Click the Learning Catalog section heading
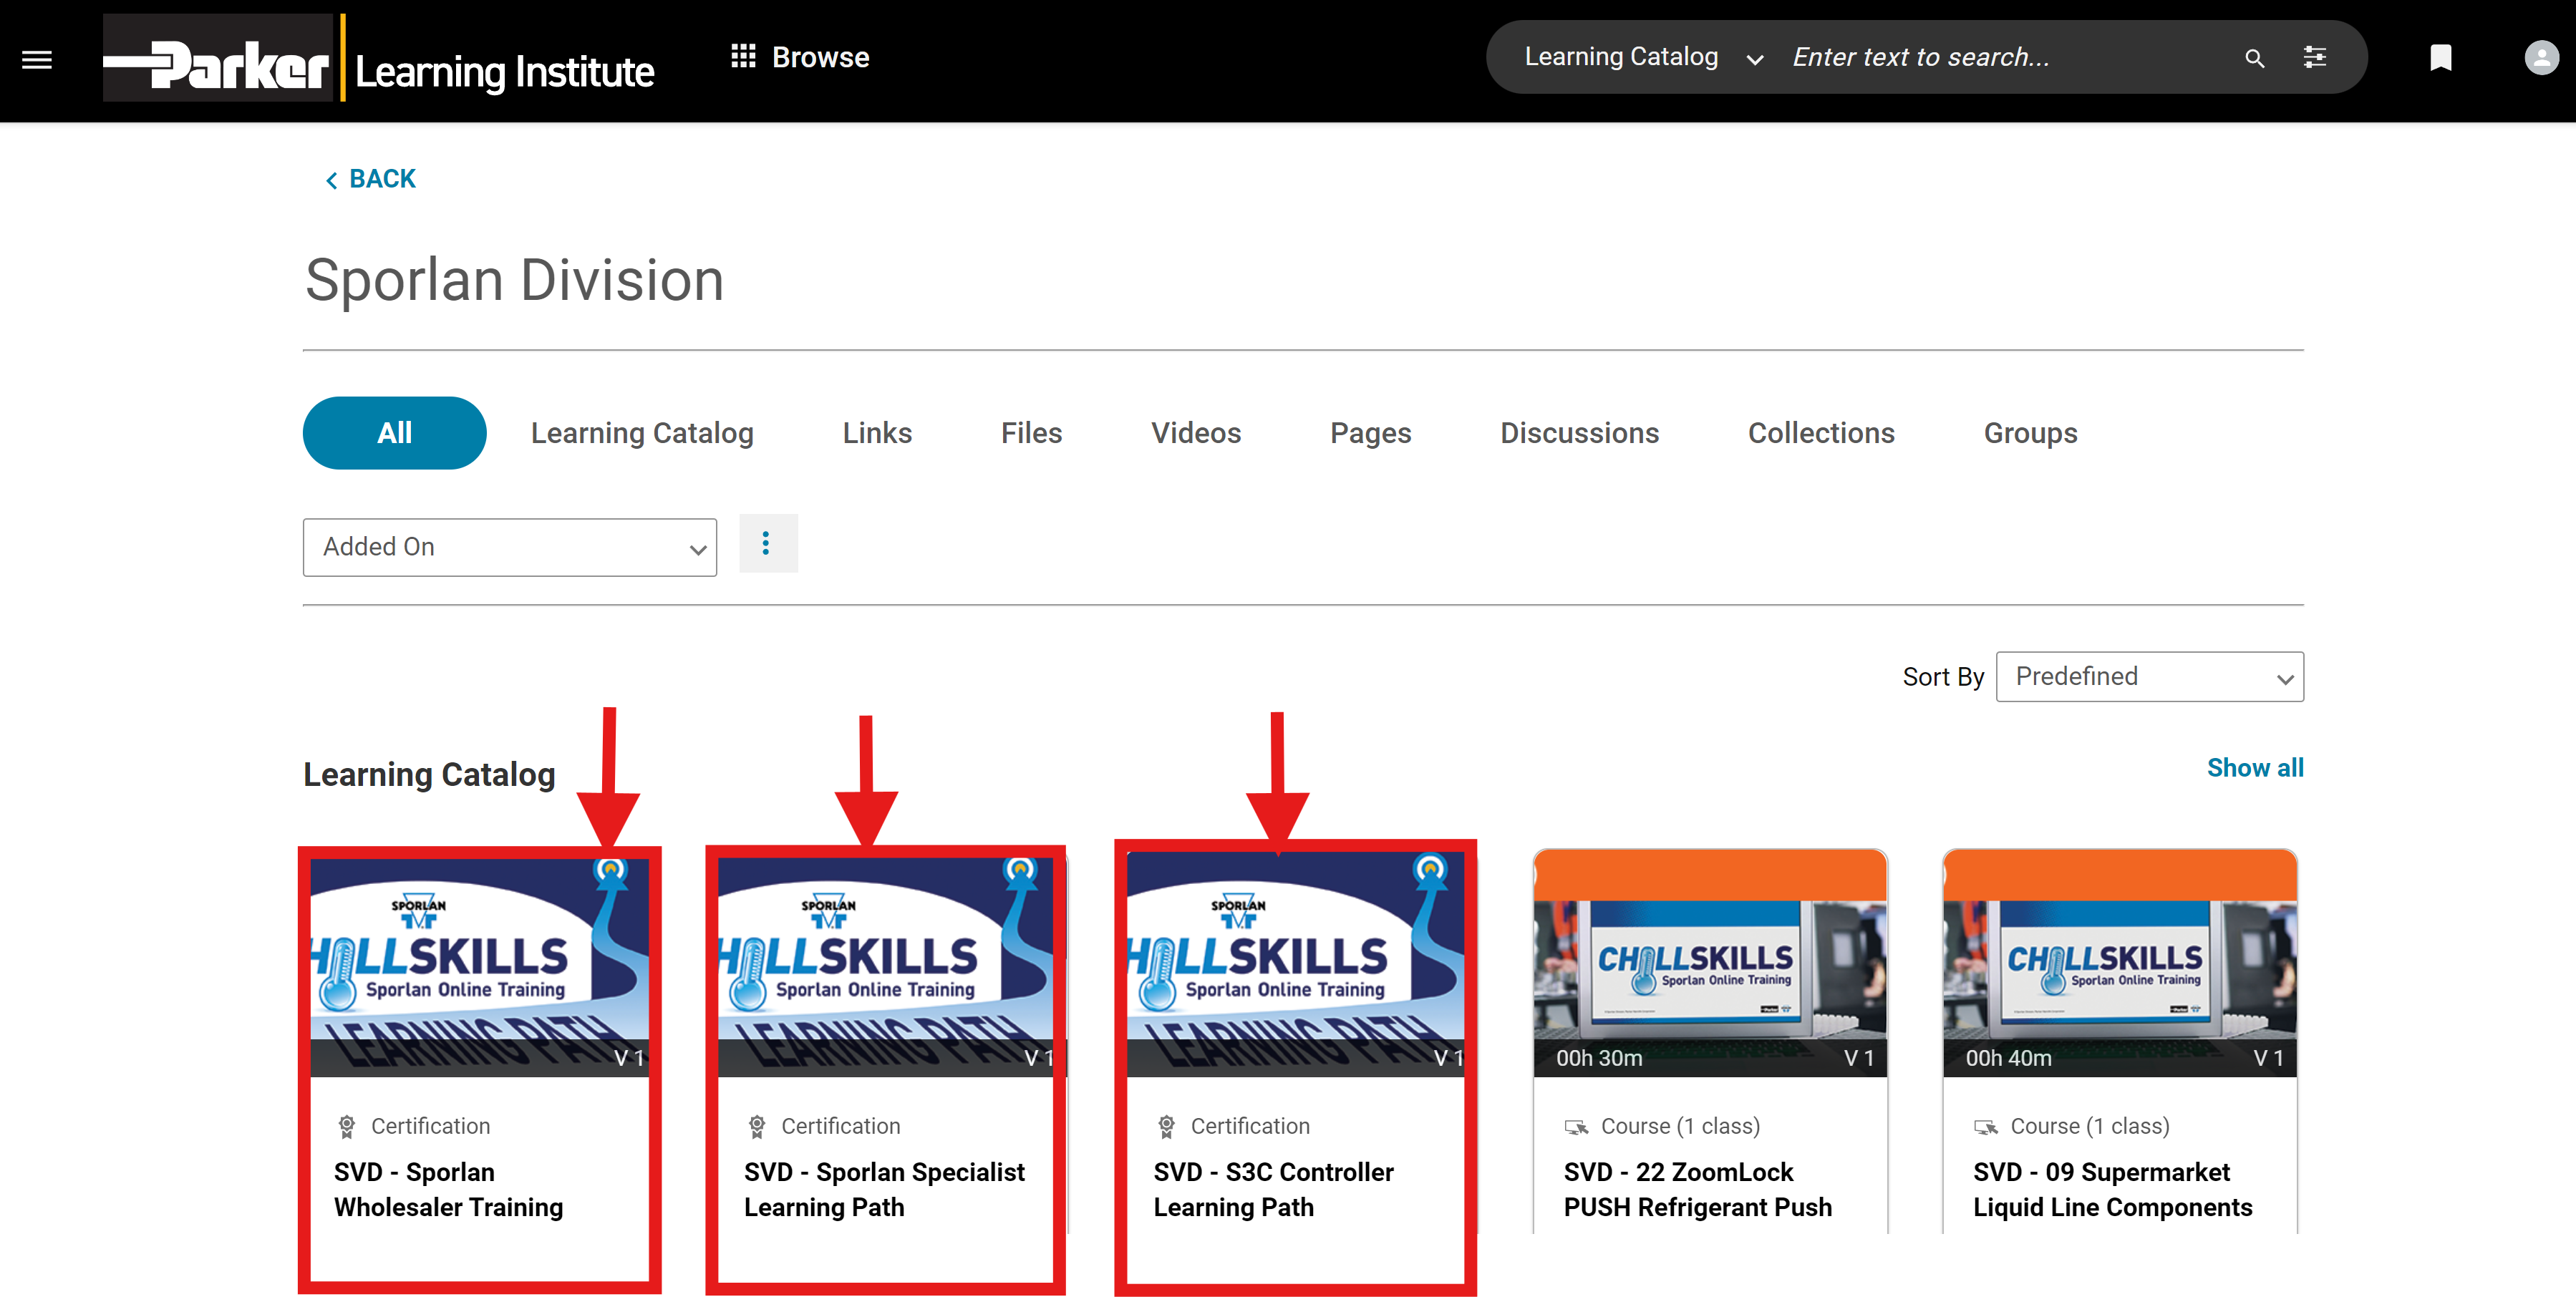Image resolution: width=2576 pixels, height=1297 pixels. (x=429, y=775)
